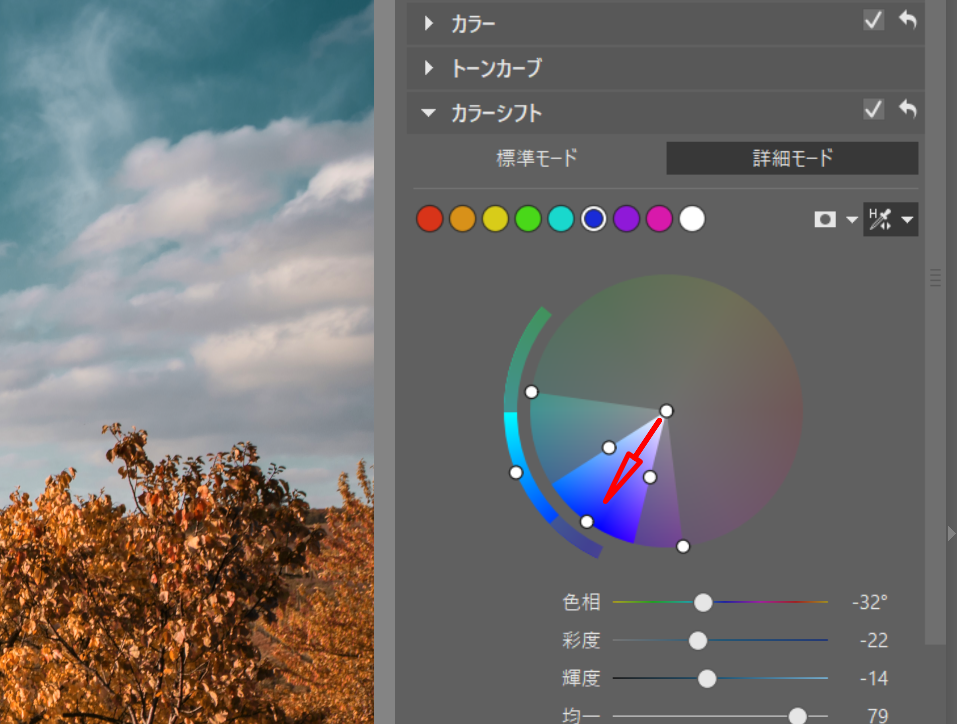
Task: Click the outer ring handle on cyan arc
Action: pos(516,472)
